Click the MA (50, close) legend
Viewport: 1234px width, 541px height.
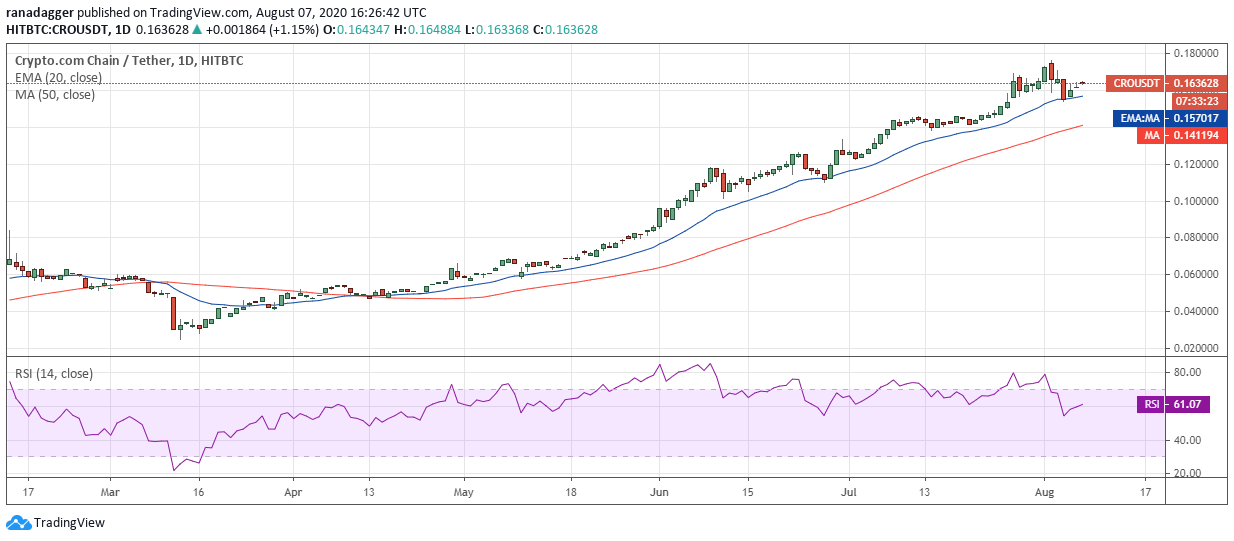coord(55,95)
